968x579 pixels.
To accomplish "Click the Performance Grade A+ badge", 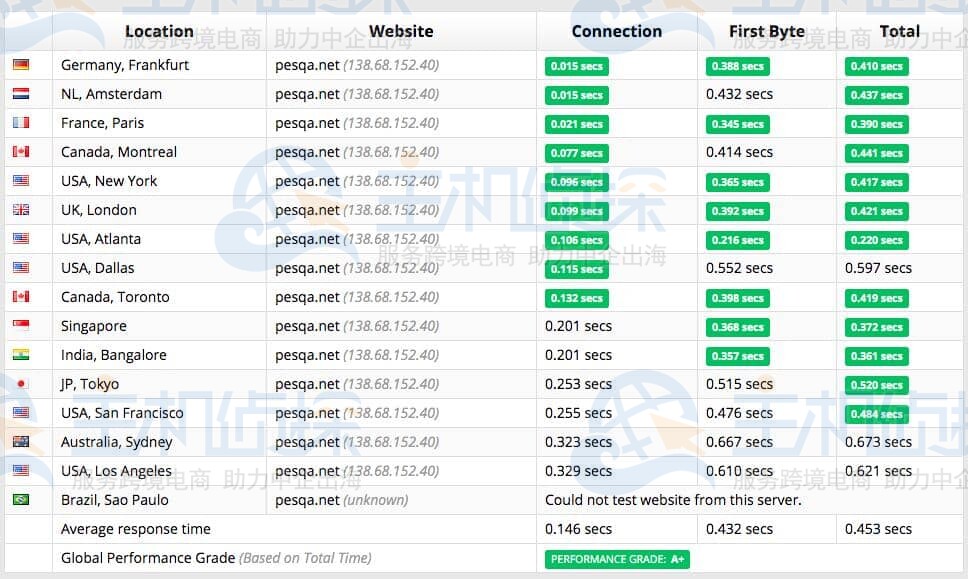I will click(x=617, y=559).
